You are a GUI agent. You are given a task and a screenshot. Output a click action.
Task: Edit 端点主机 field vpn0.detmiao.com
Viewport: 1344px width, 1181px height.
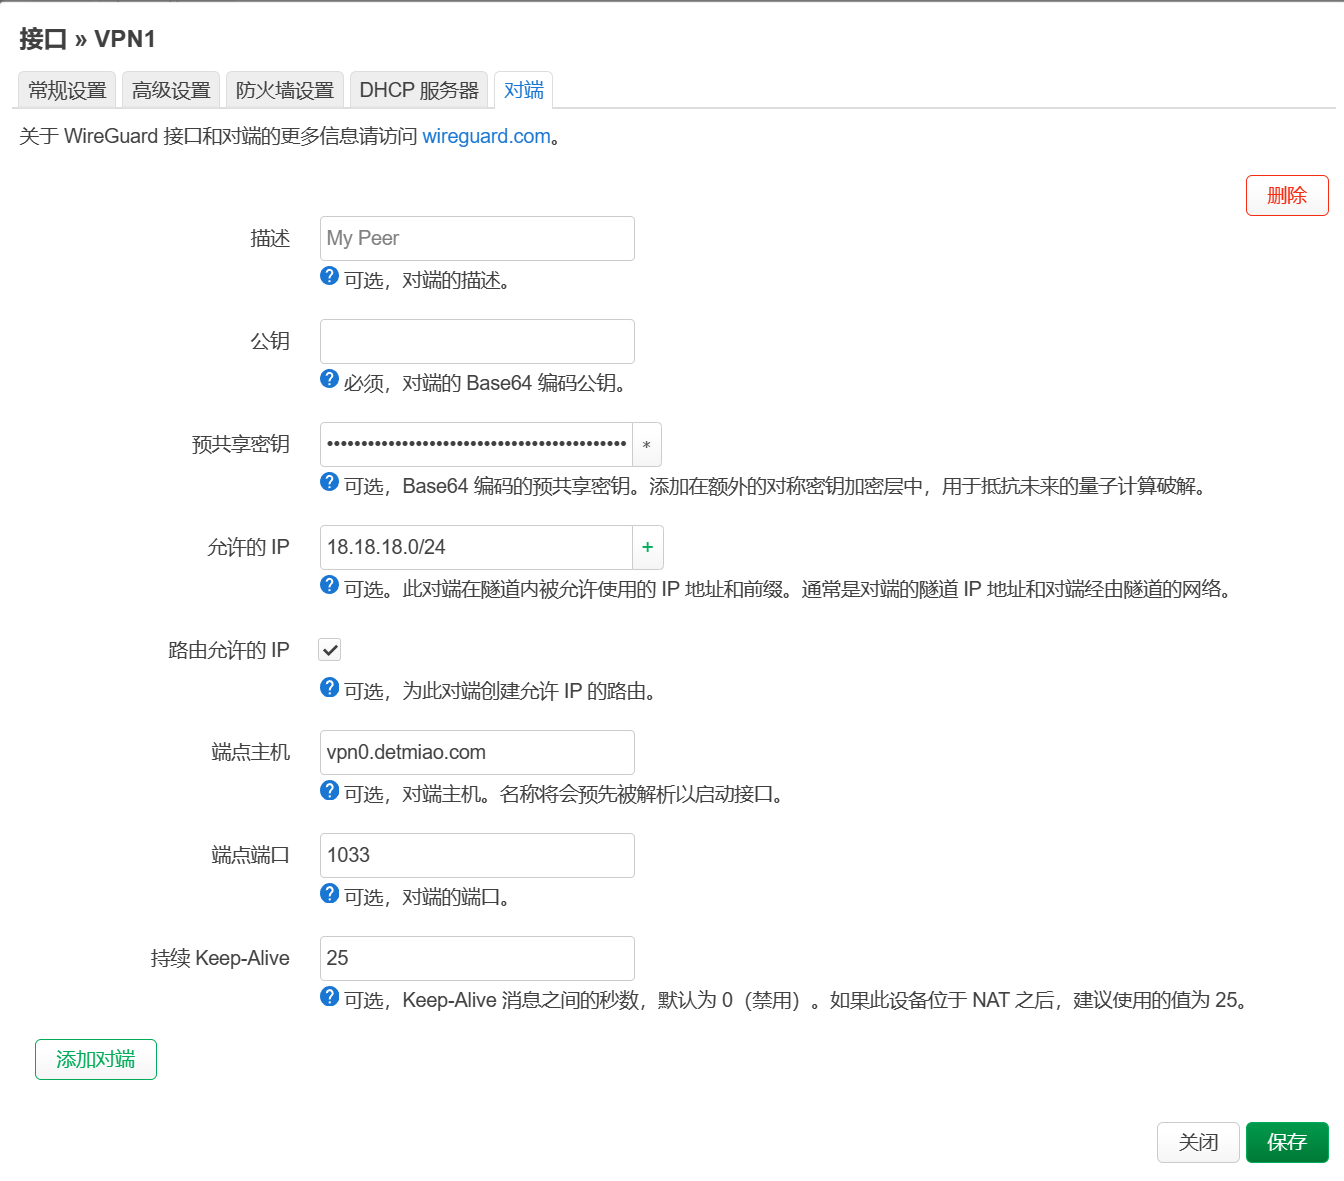click(477, 753)
